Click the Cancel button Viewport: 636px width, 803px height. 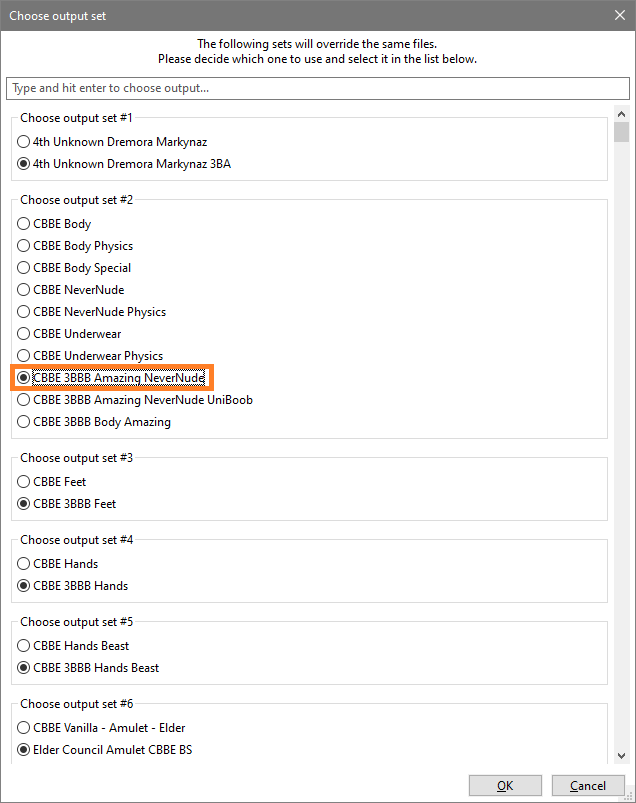pyautogui.click(x=588, y=786)
